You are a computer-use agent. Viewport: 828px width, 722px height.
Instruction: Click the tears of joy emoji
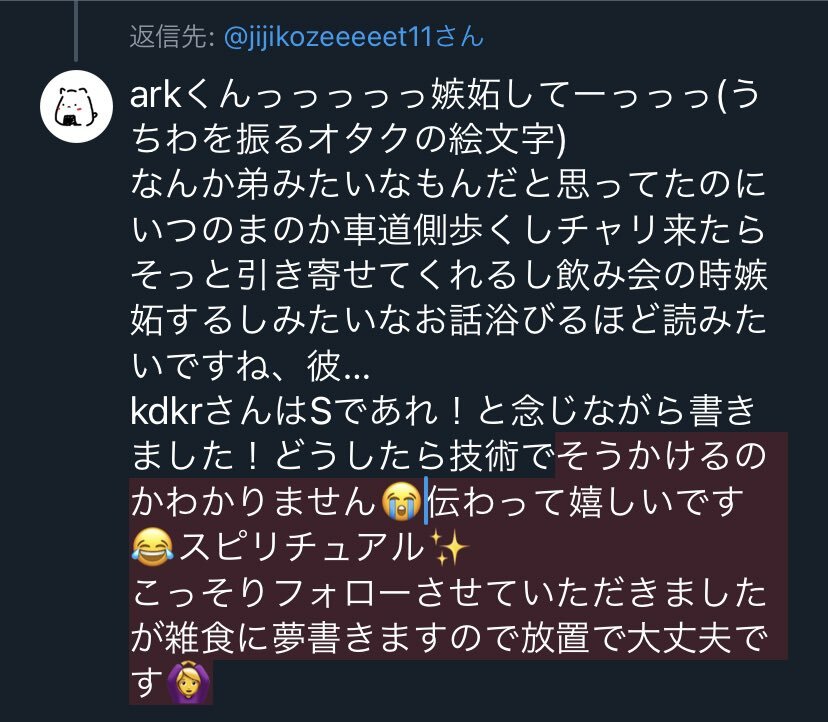click(x=153, y=546)
